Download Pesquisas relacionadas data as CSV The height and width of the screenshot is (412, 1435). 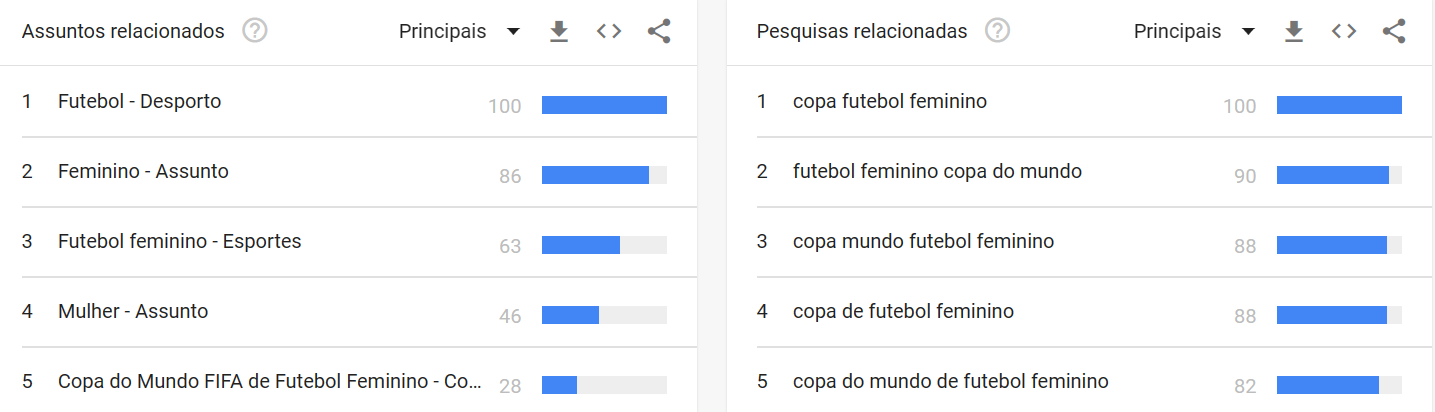coord(1294,32)
